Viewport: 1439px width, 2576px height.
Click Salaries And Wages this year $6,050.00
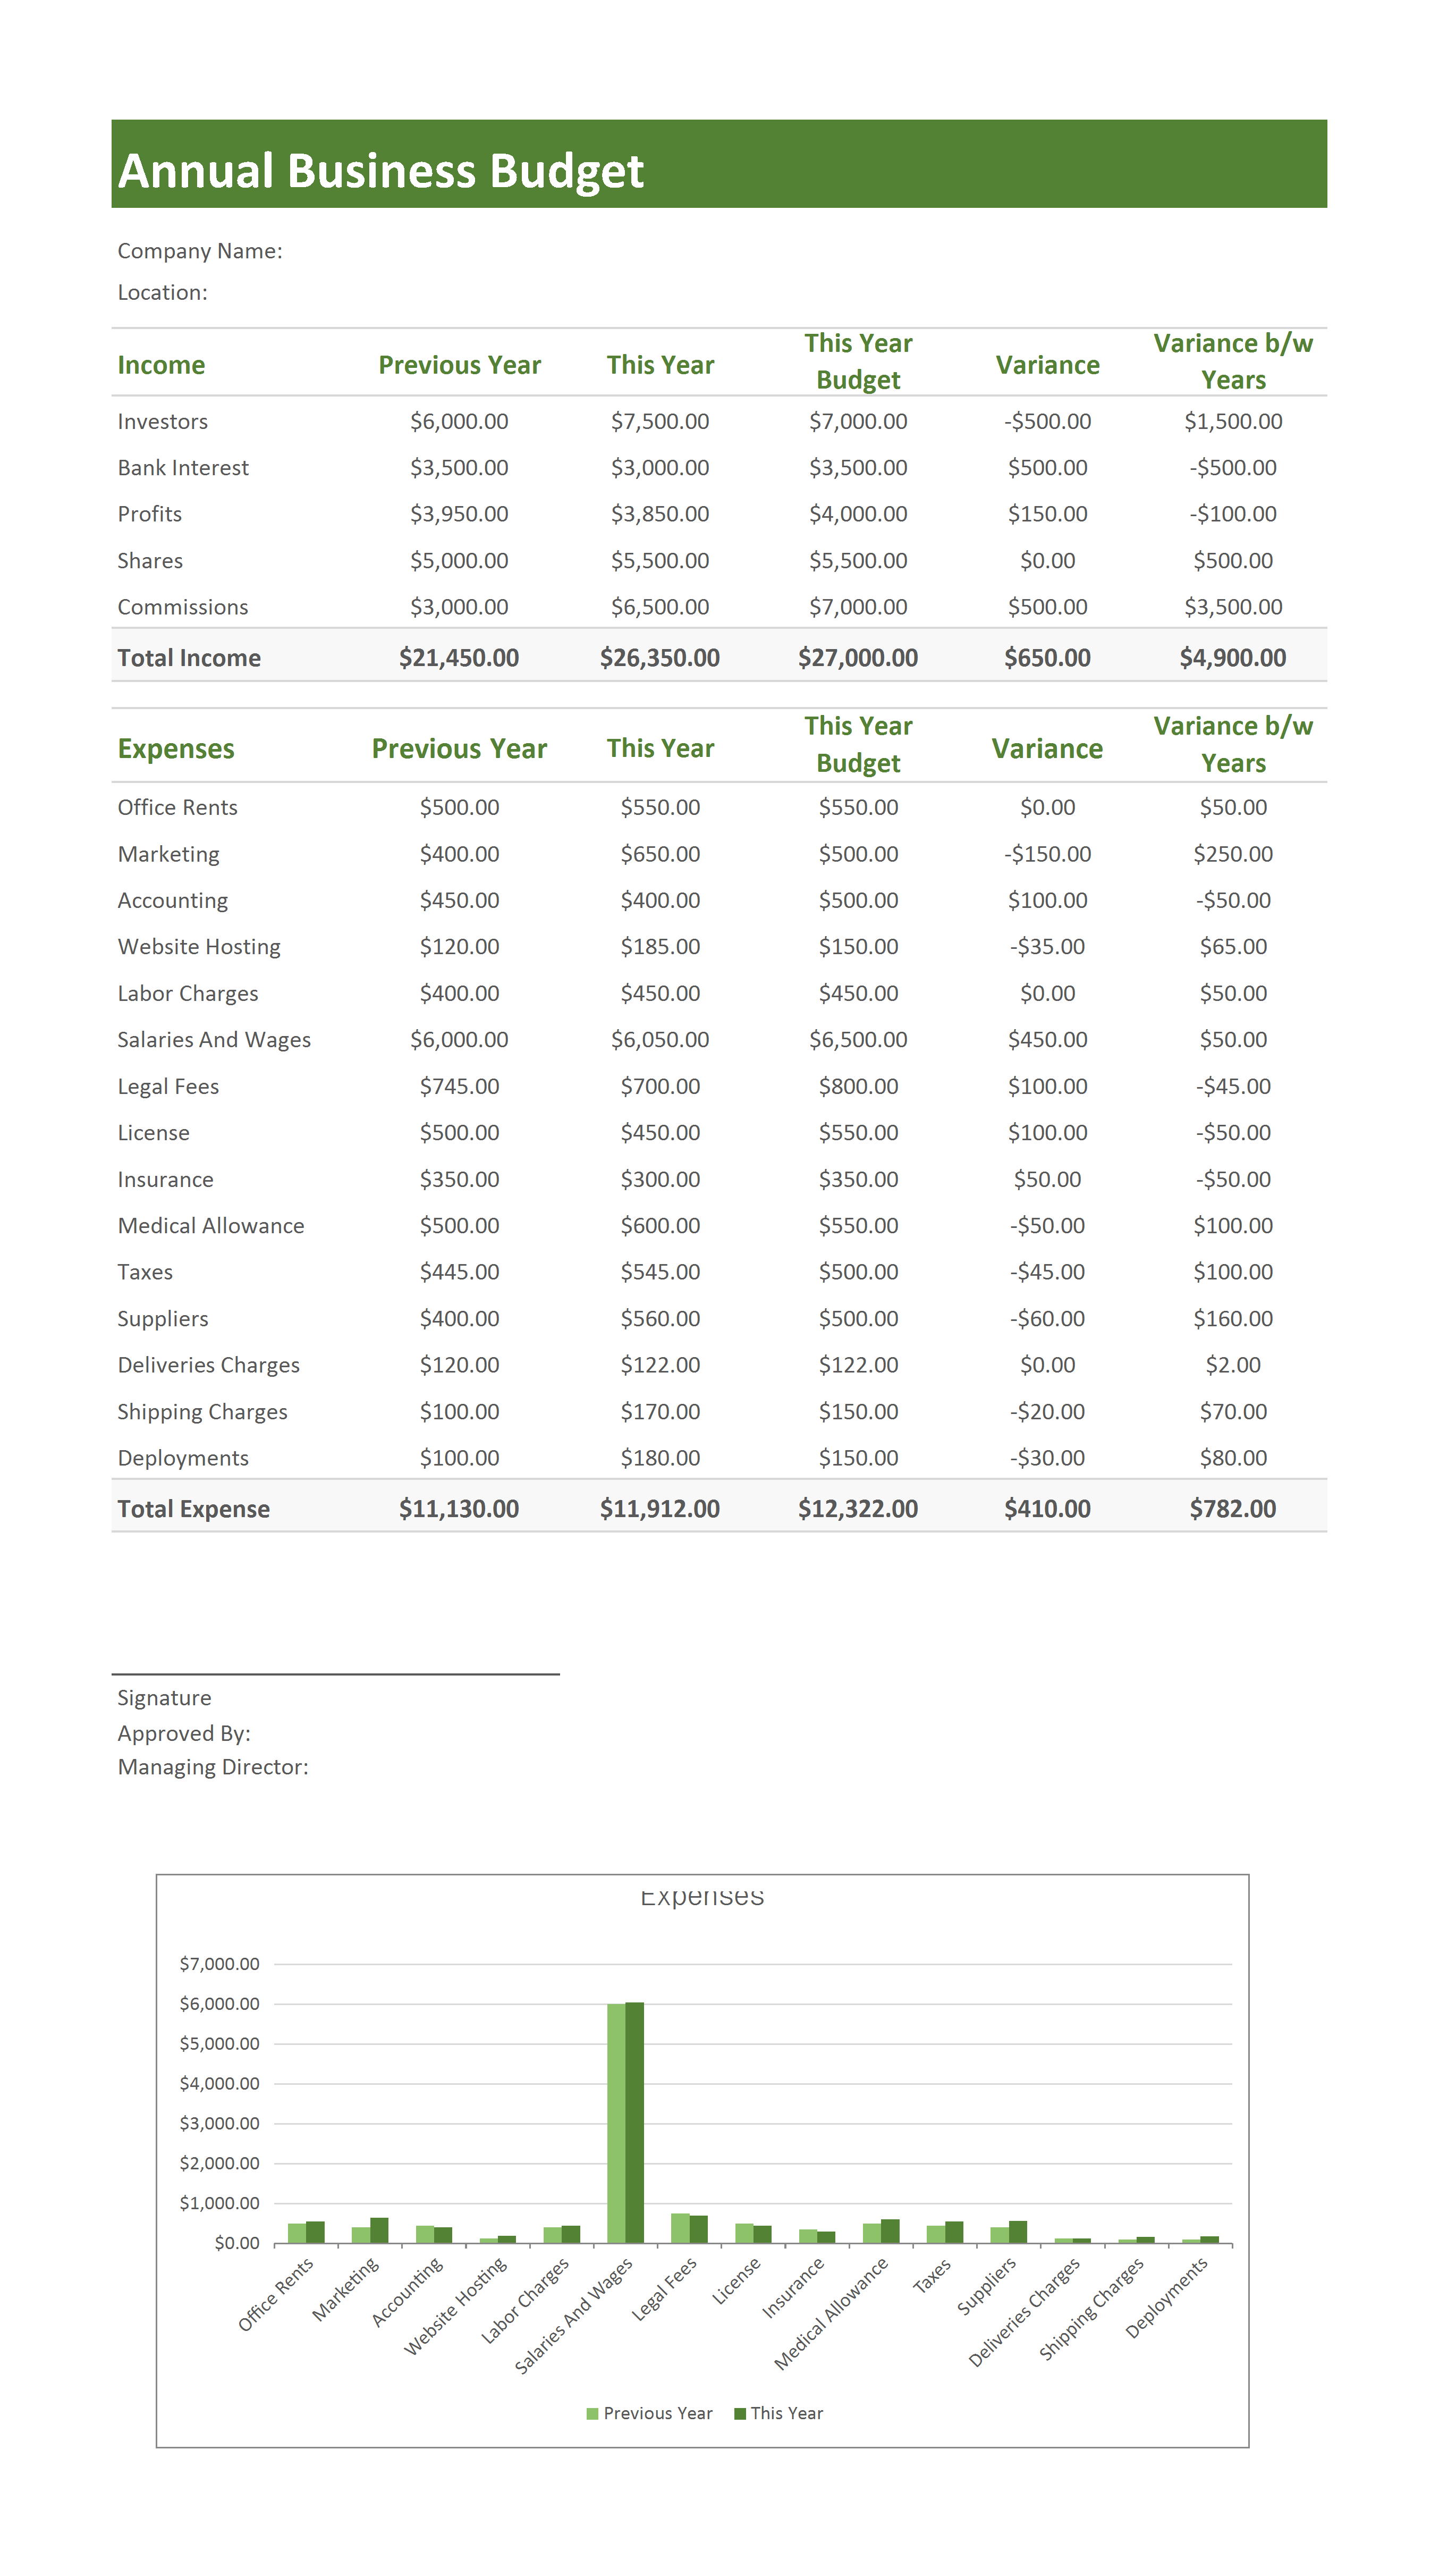pos(660,1039)
